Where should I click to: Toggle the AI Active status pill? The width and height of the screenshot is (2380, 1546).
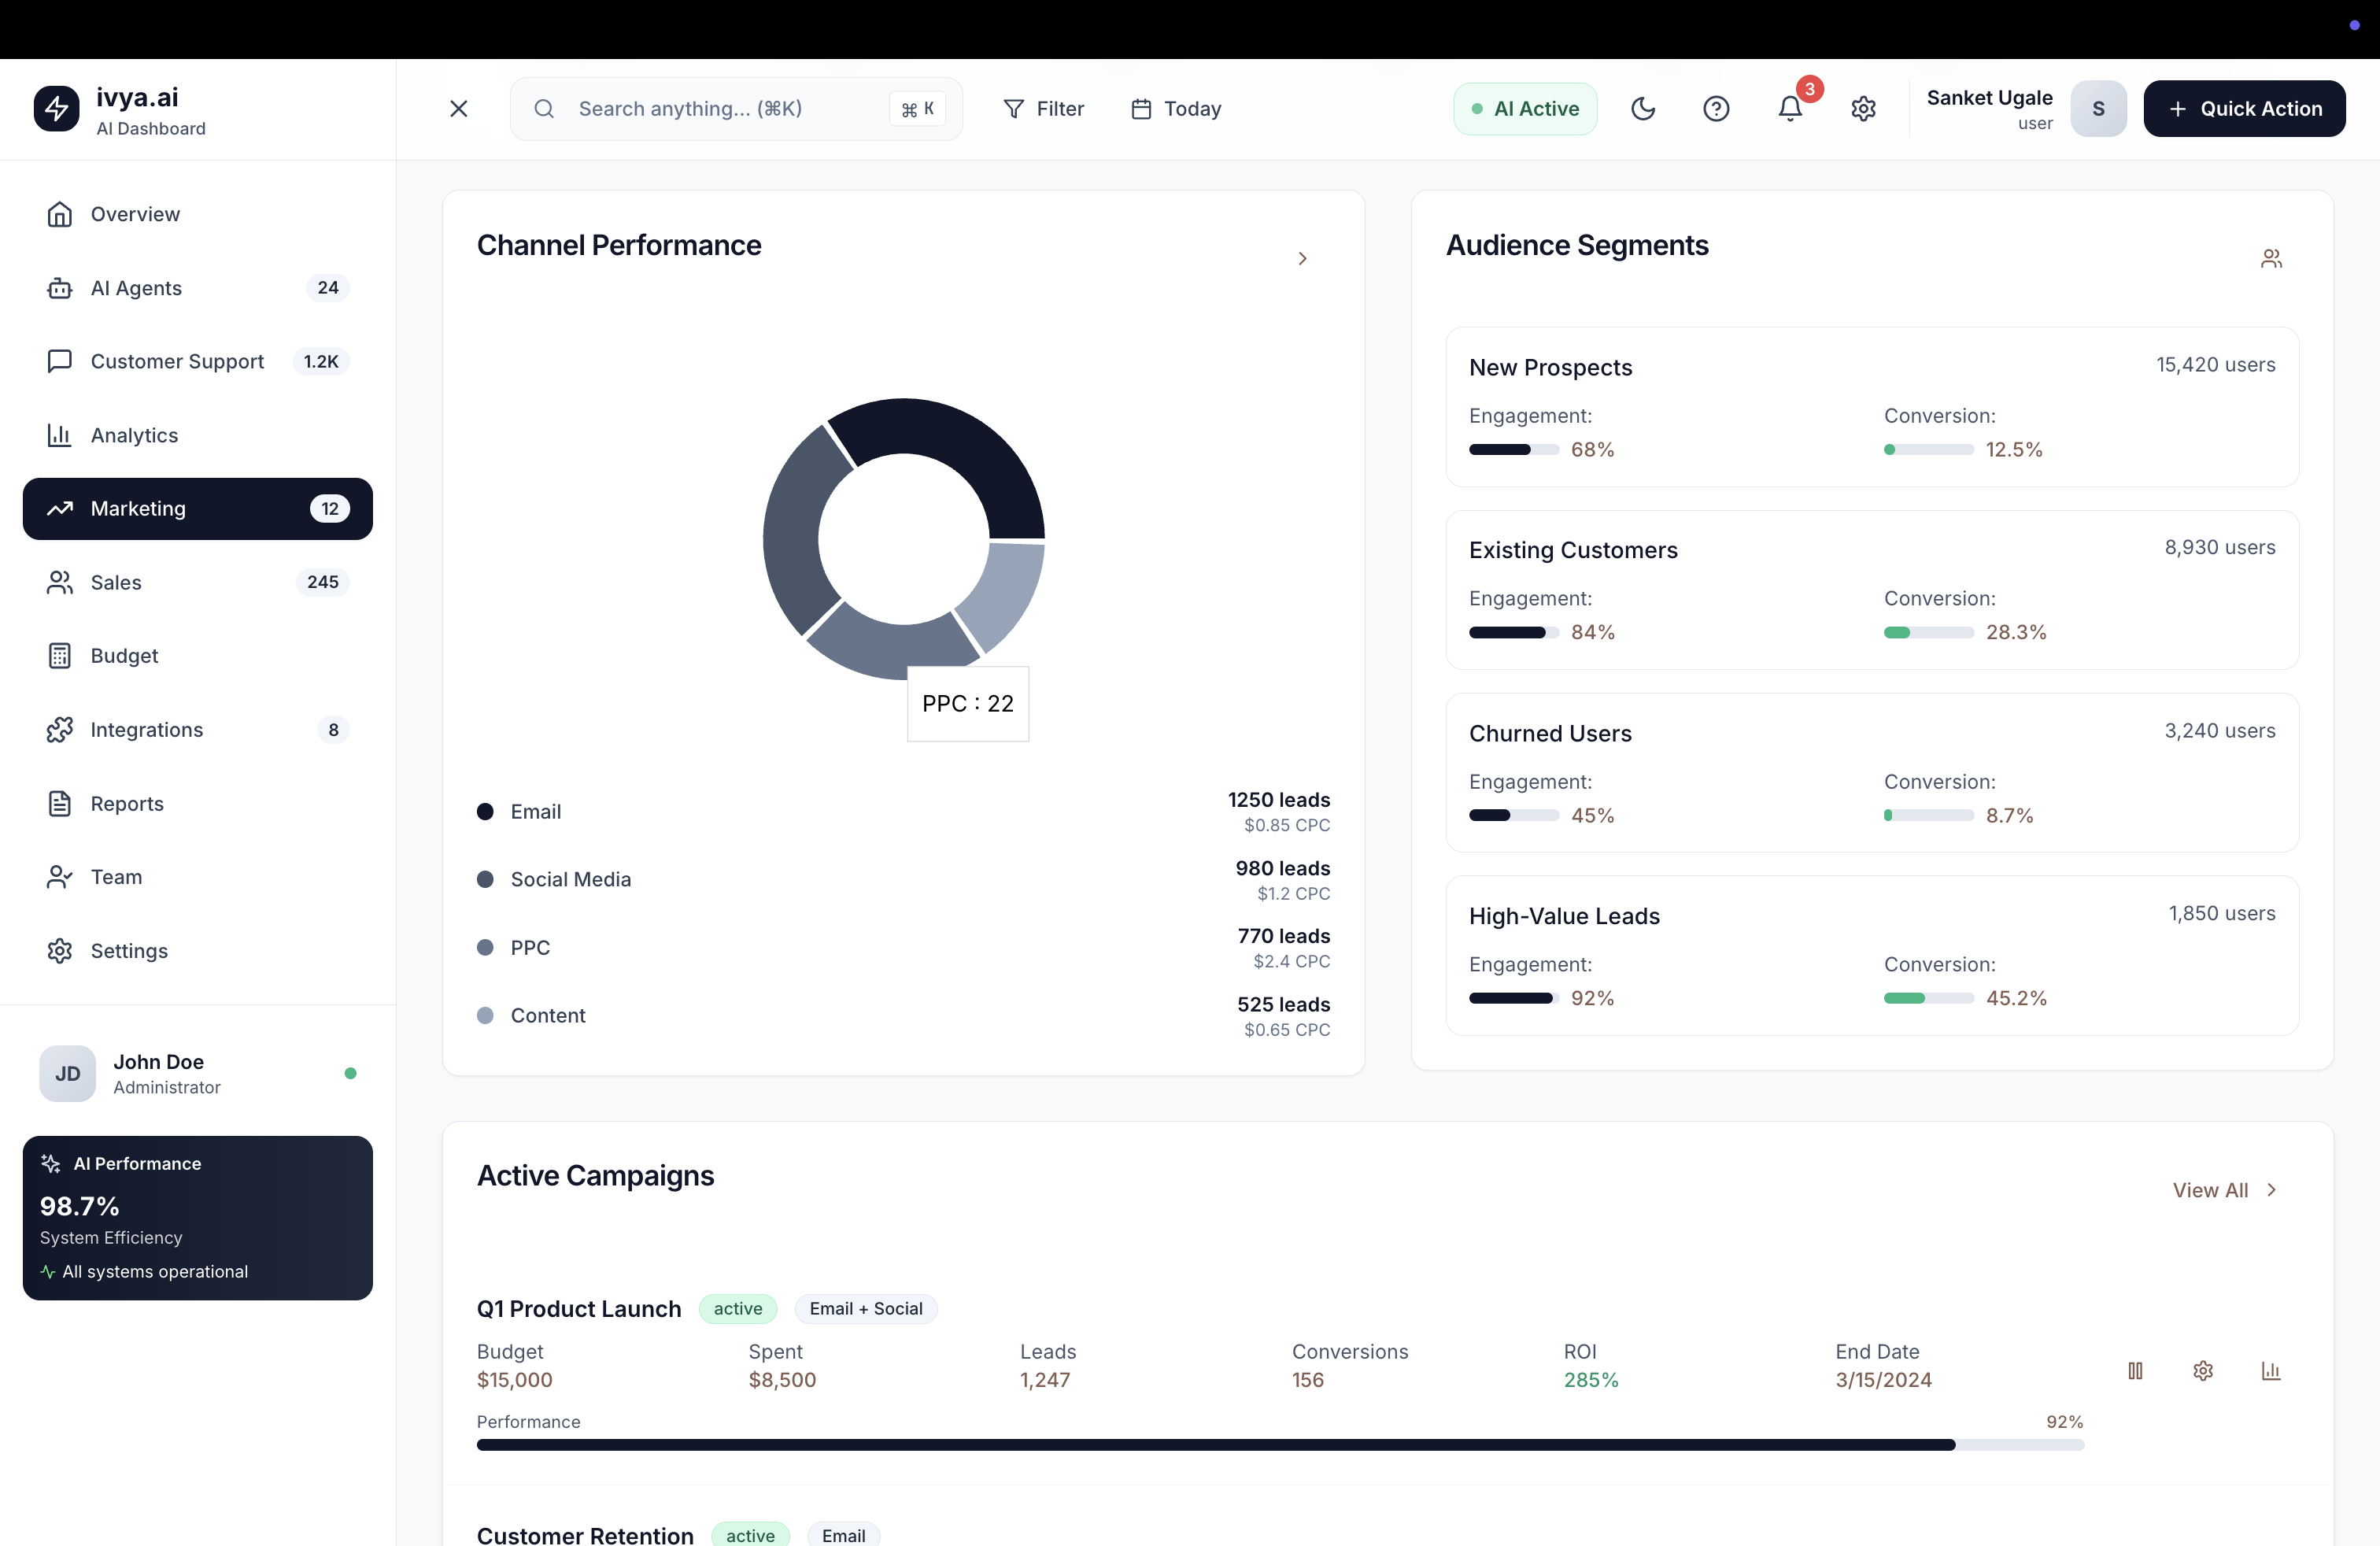point(1525,108)
